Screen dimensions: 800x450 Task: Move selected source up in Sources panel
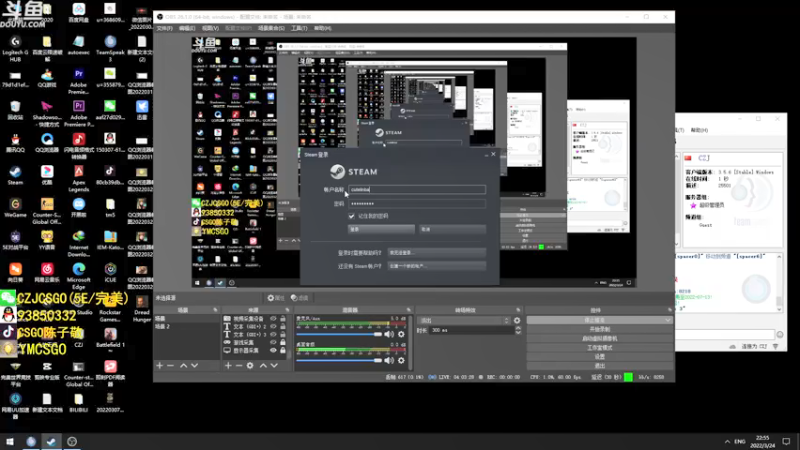coord(263,365)
